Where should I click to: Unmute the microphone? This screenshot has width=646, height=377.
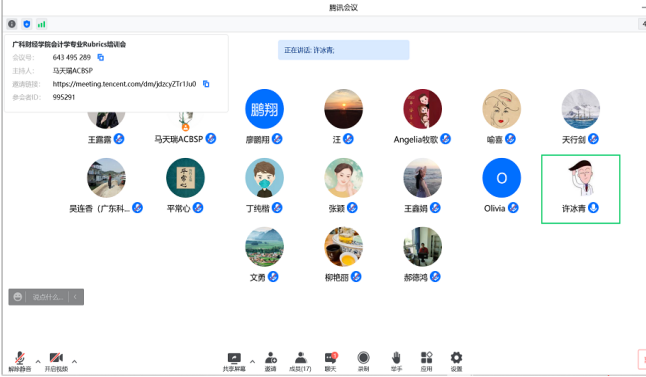coord(20,362)
